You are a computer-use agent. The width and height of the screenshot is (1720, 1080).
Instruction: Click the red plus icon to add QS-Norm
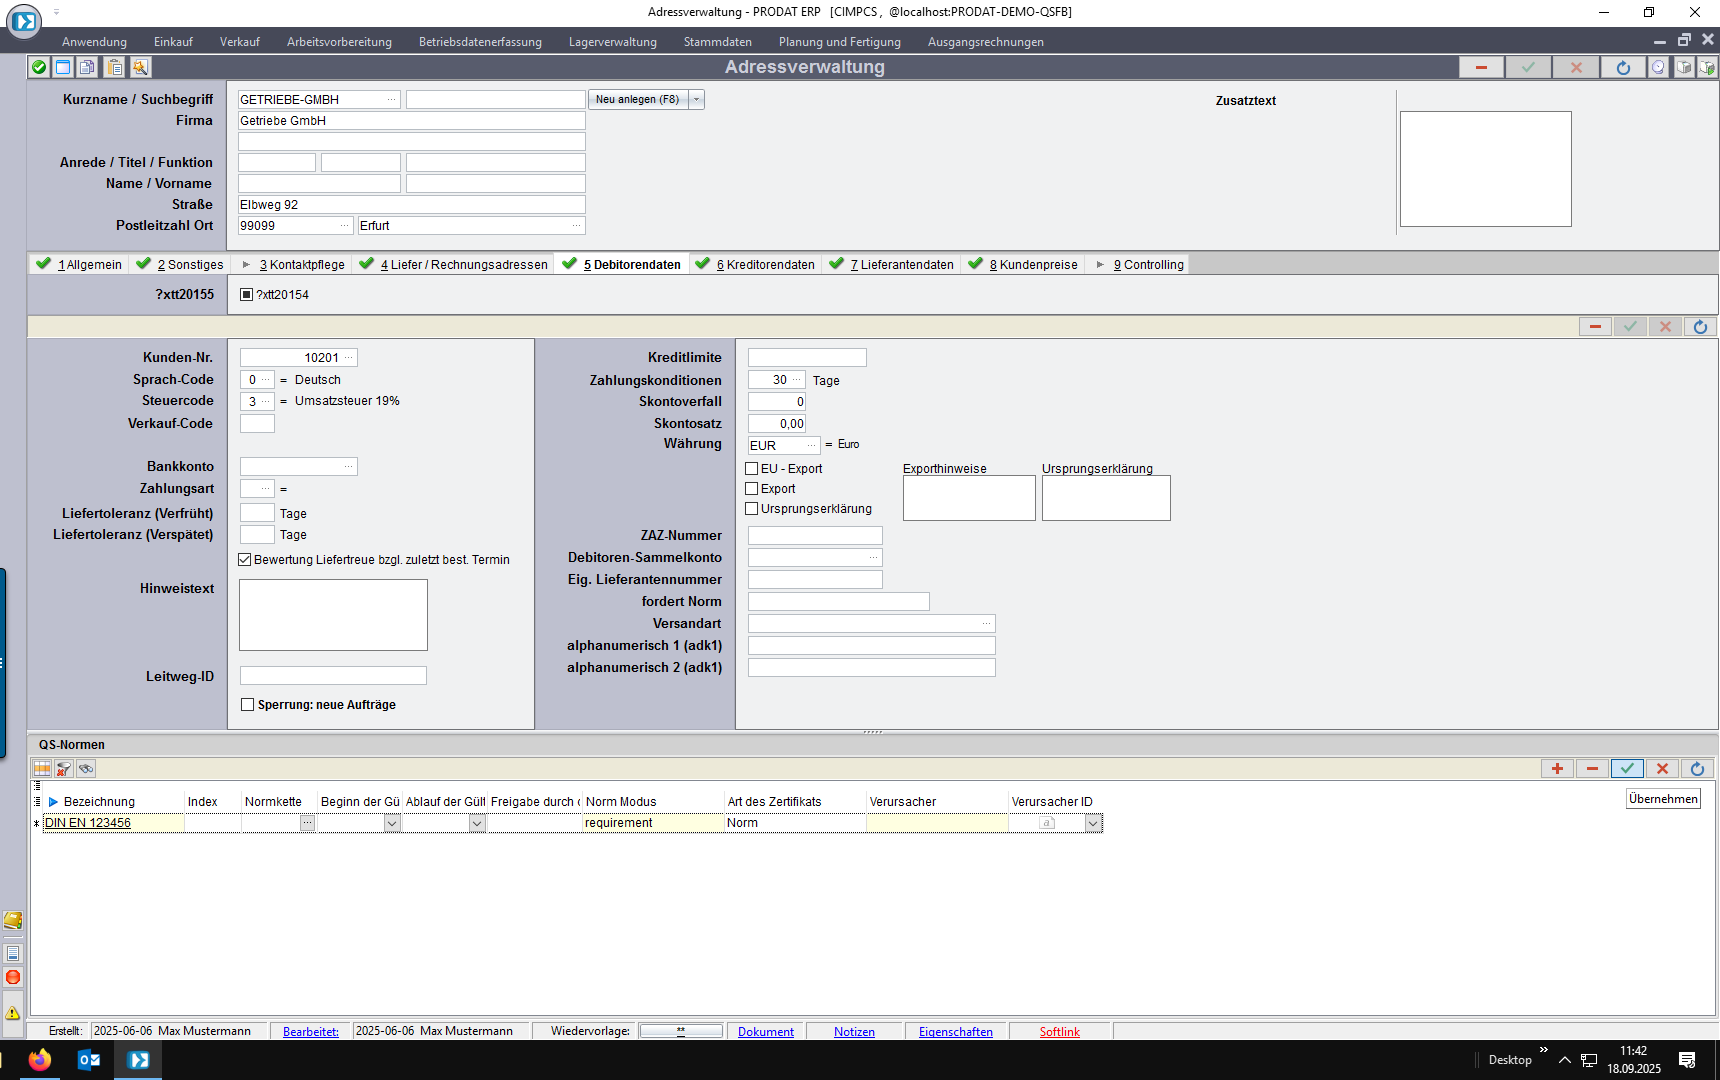tap(1557, 769)
